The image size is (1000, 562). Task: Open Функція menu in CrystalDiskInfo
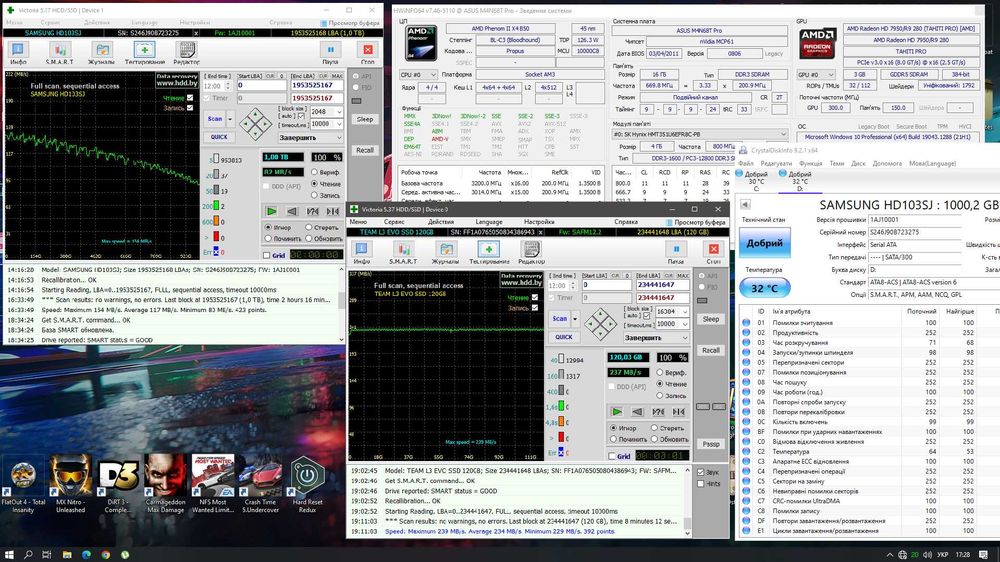click(x=811, y=163)
